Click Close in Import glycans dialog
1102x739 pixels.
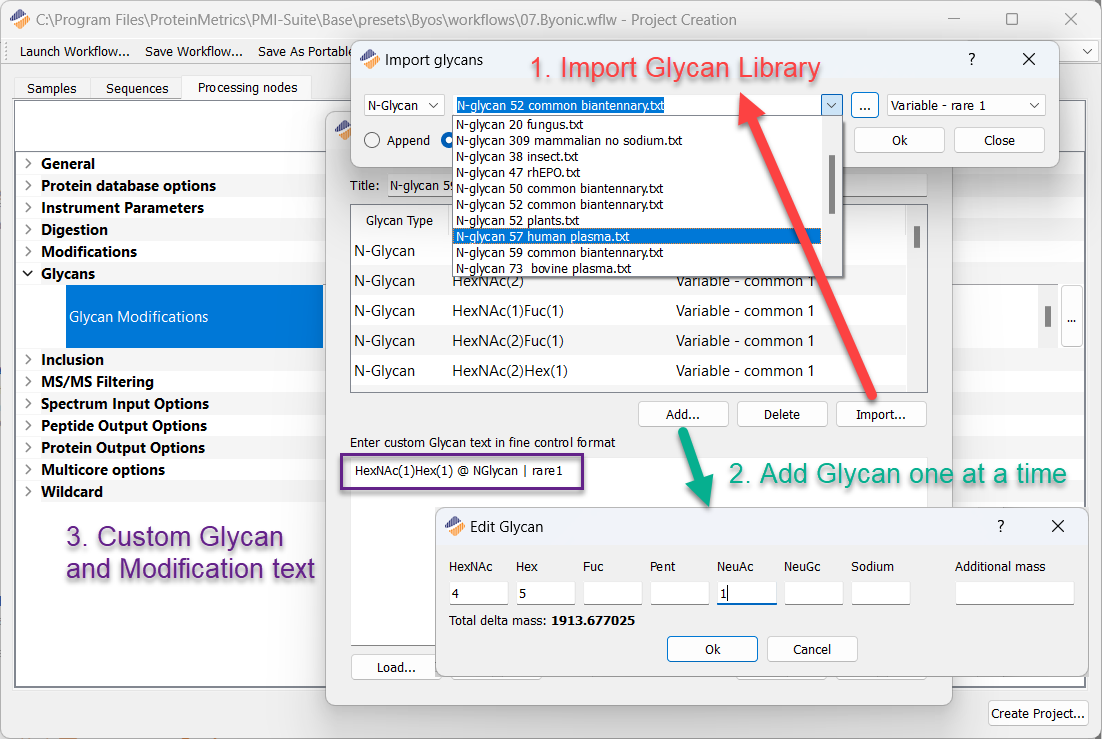(x=999, y=140)
